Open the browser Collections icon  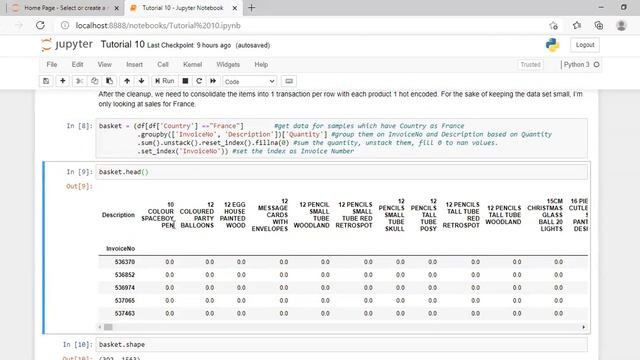(599, 25)
